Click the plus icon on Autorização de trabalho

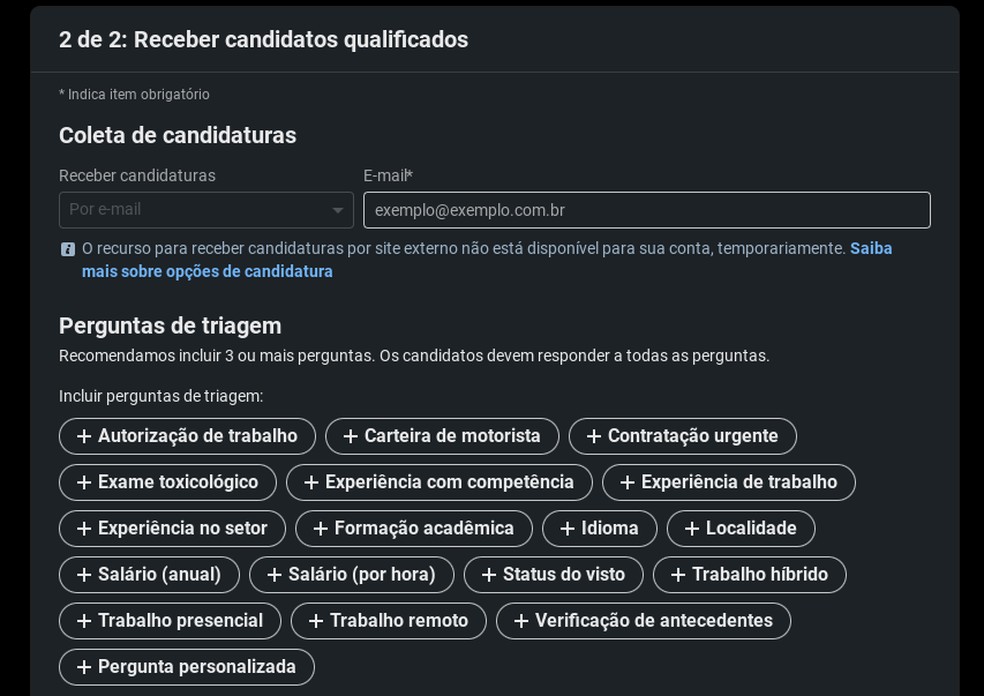84,436
